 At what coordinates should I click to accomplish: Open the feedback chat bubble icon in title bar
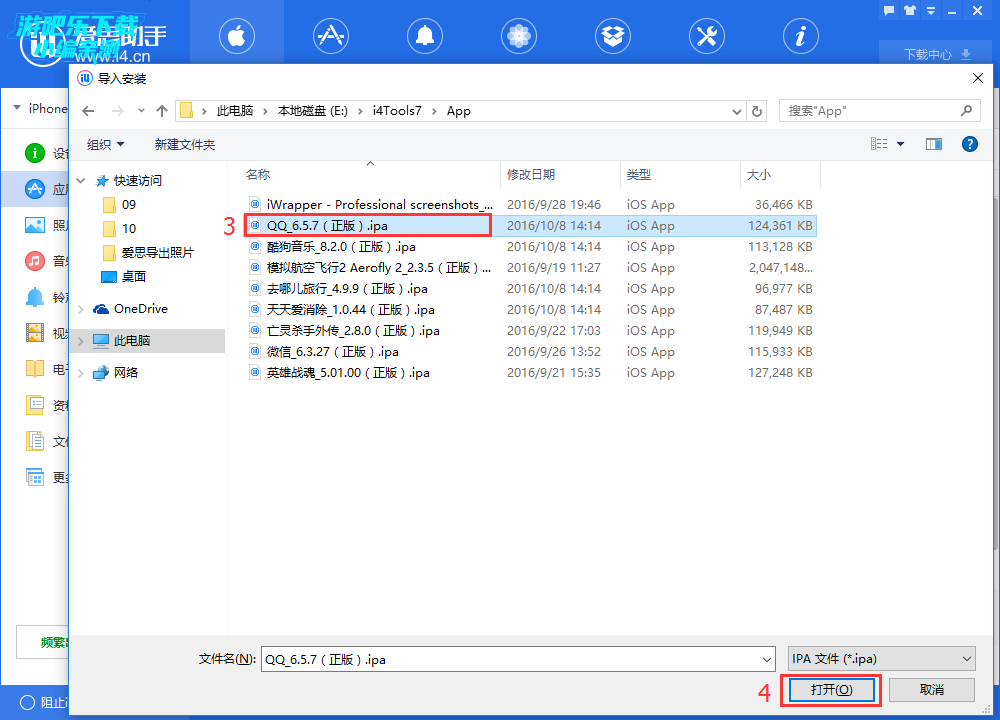click(x=889, y=10)
